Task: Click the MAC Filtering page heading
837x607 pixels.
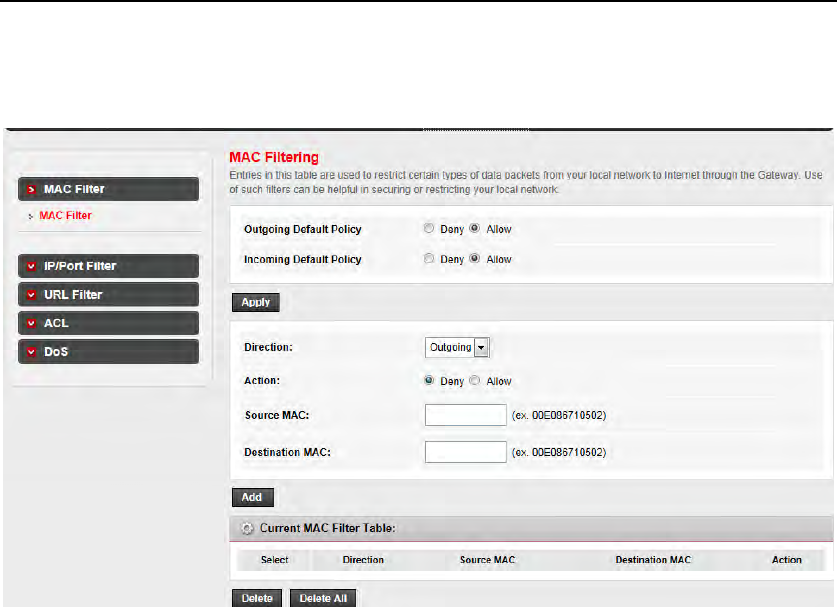Action: 274,157
